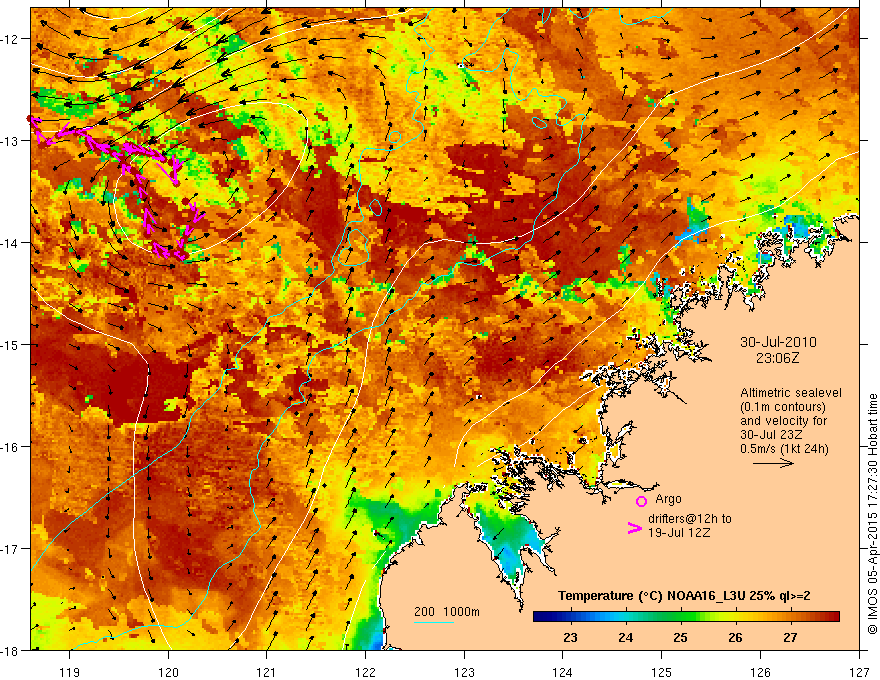Click the latitude -13 axis label
Screen dimensions: 880x680
point(11,141)
